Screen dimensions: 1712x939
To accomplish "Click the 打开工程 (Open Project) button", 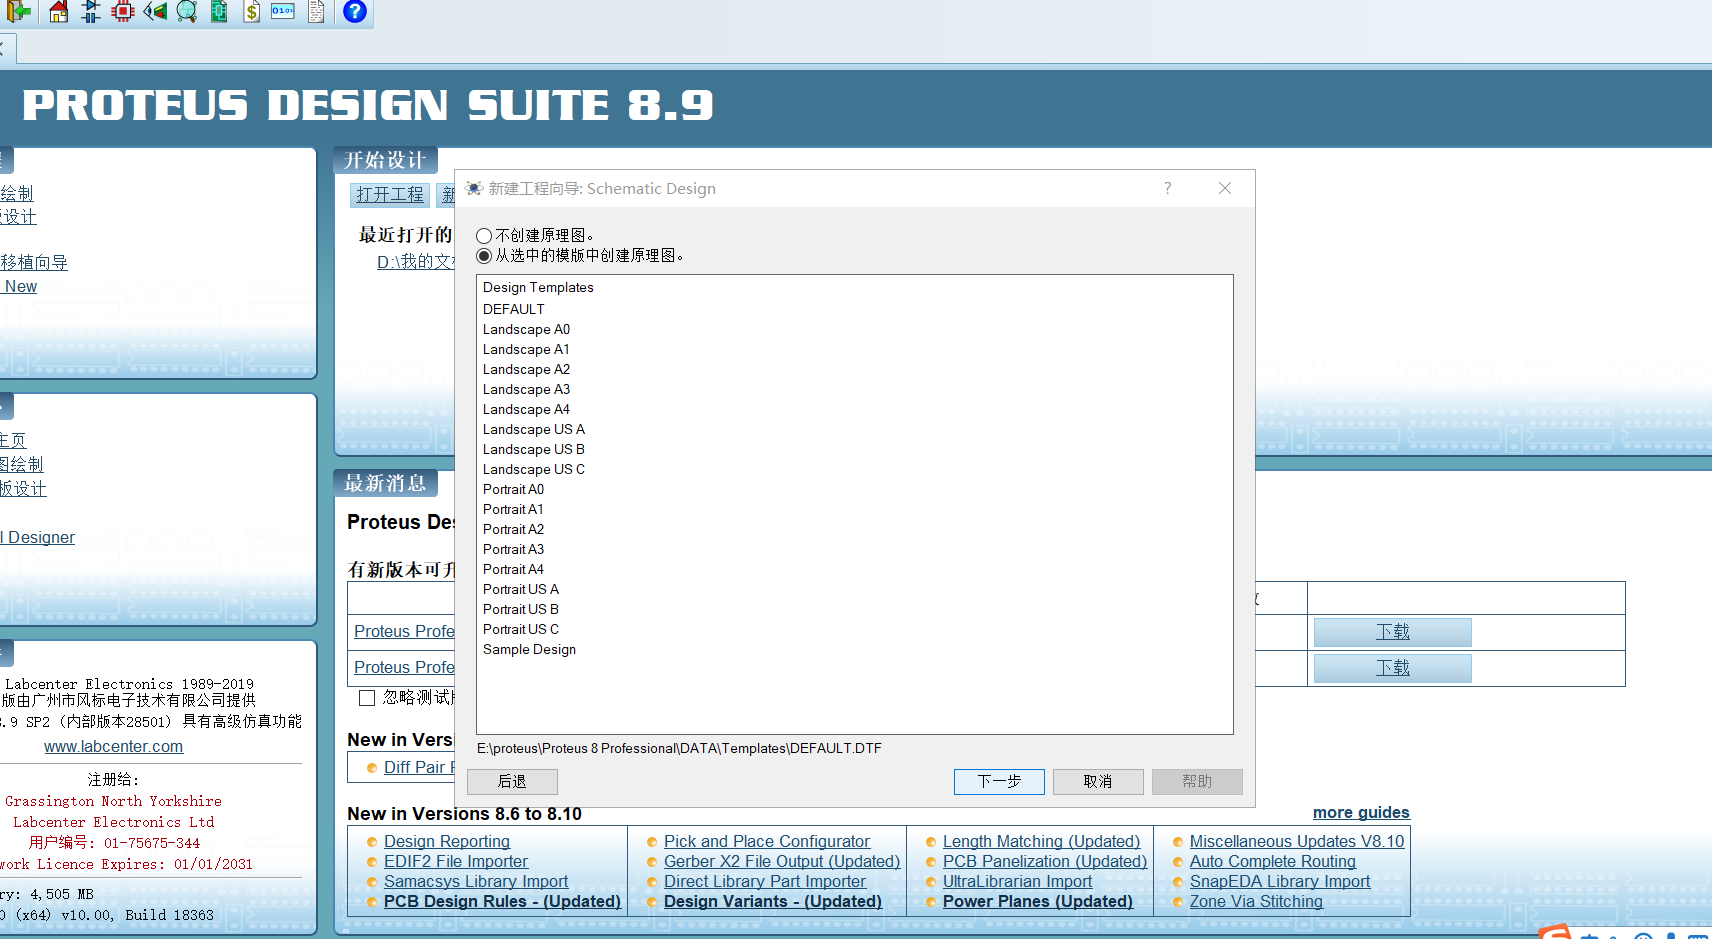I will point(390,195).
